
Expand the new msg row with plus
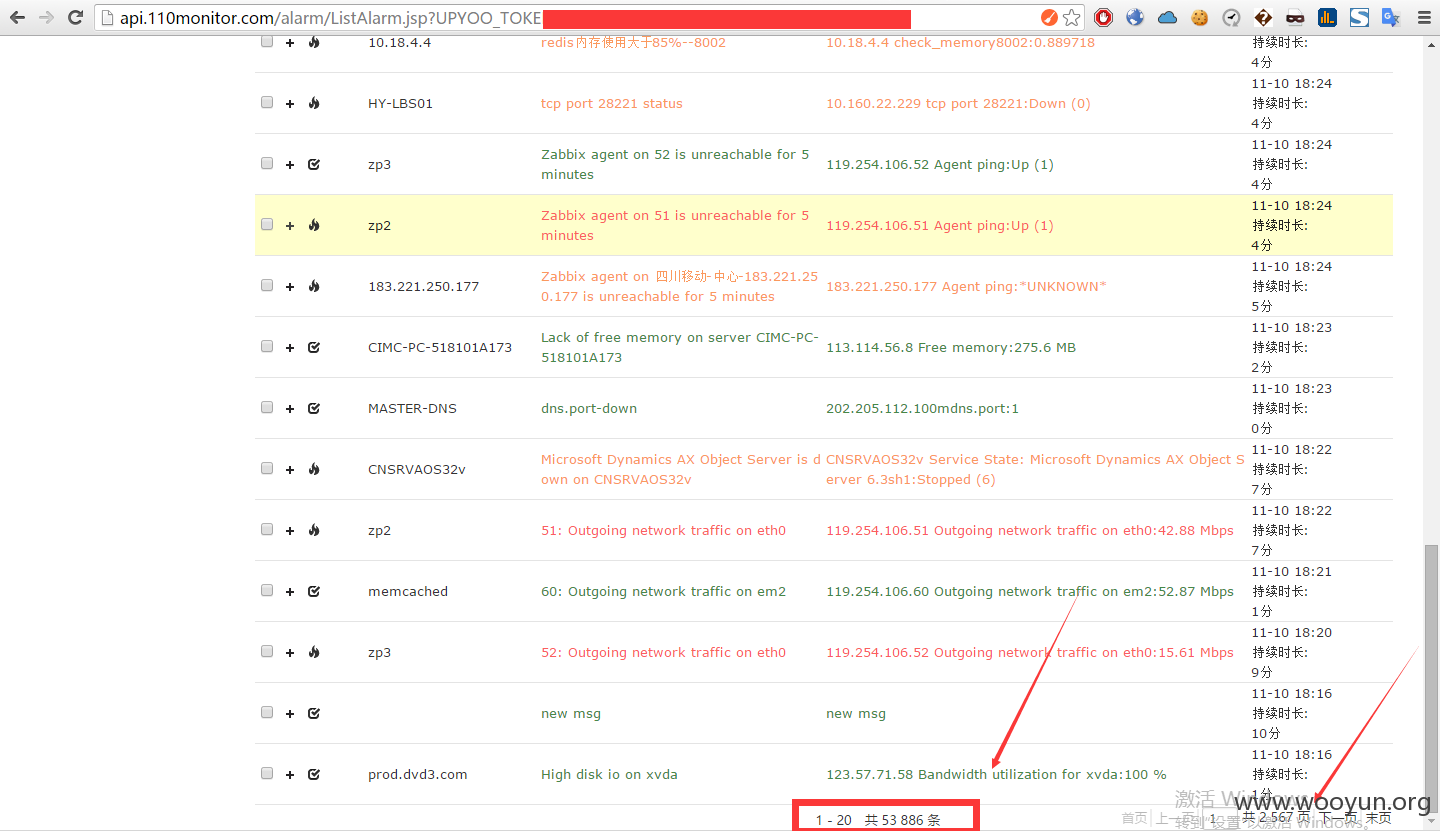click(x=290, y=714)
